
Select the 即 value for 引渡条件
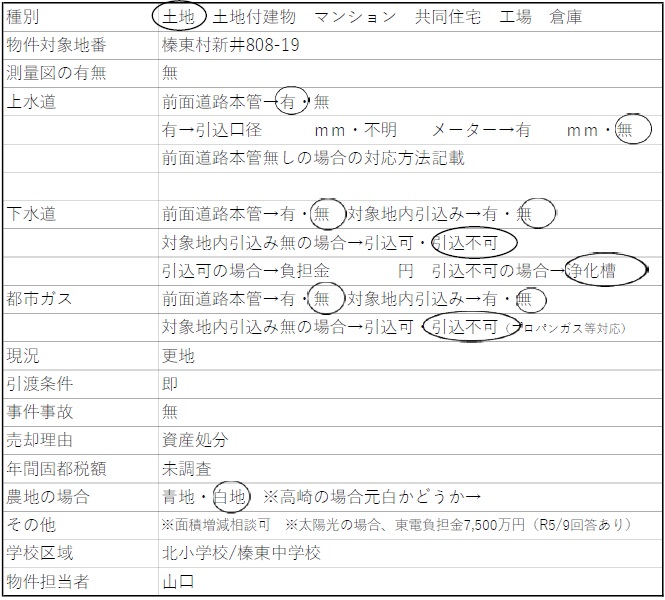click(x=170, y=384)
